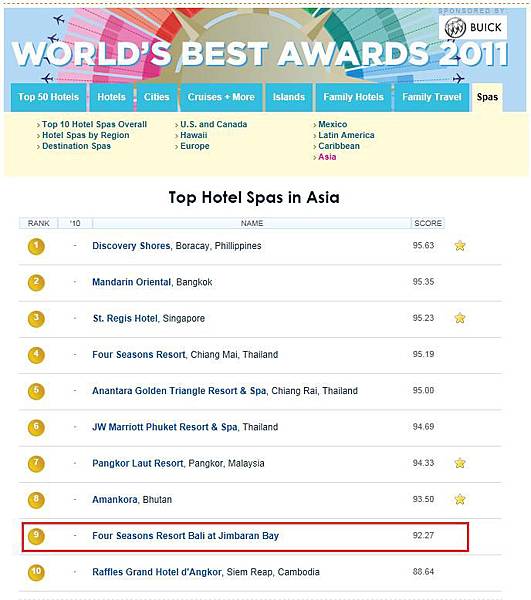Open JW Marriott Phuket Resort & Spa link

point(165,427)
